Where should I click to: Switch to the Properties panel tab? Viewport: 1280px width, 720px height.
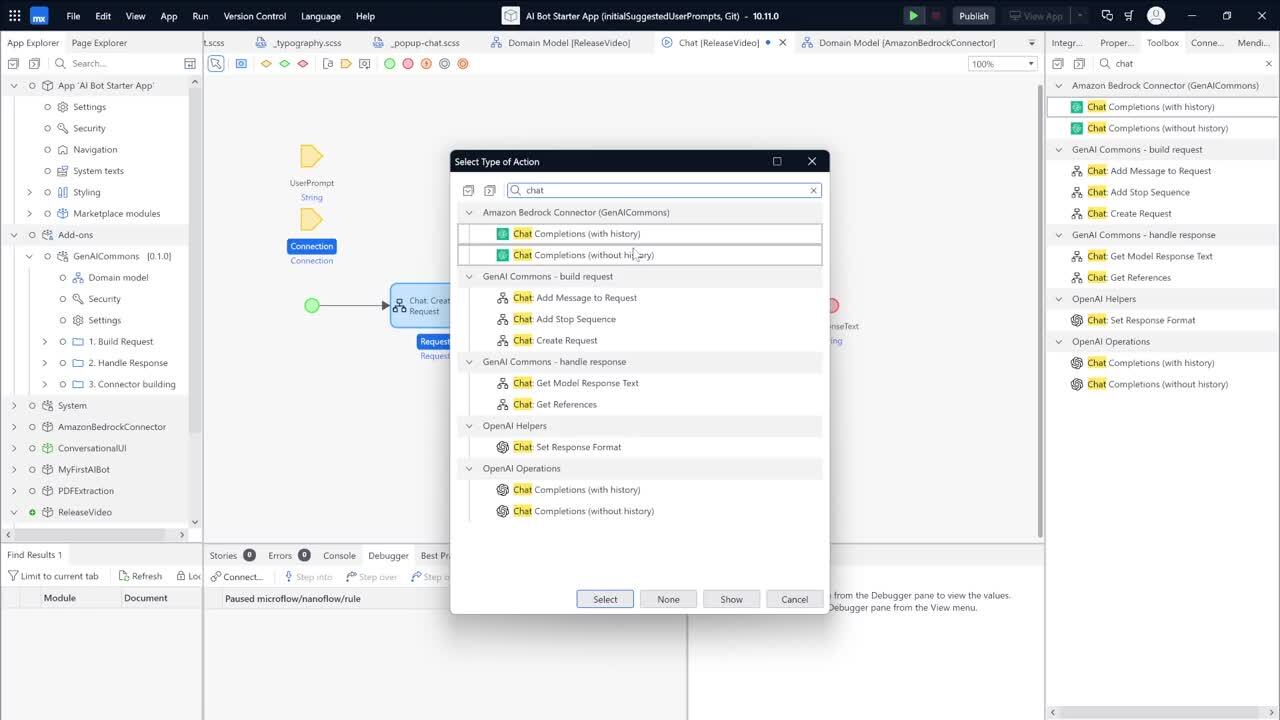1116,43
